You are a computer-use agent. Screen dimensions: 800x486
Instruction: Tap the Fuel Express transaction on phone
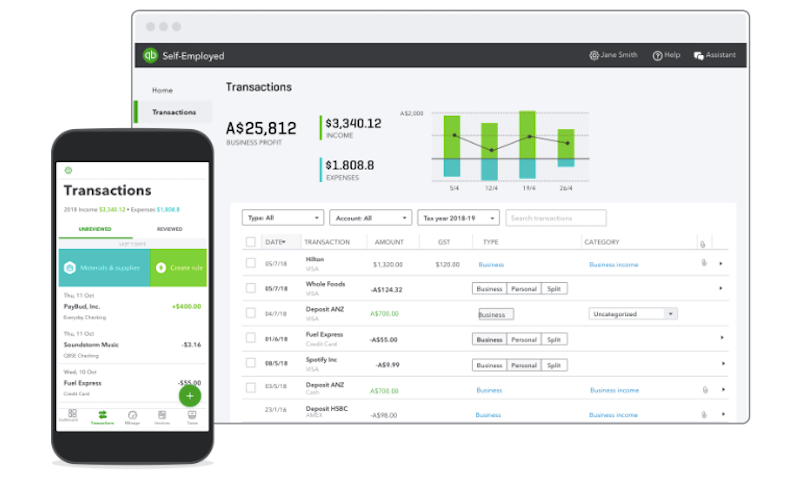coord(133,383)
